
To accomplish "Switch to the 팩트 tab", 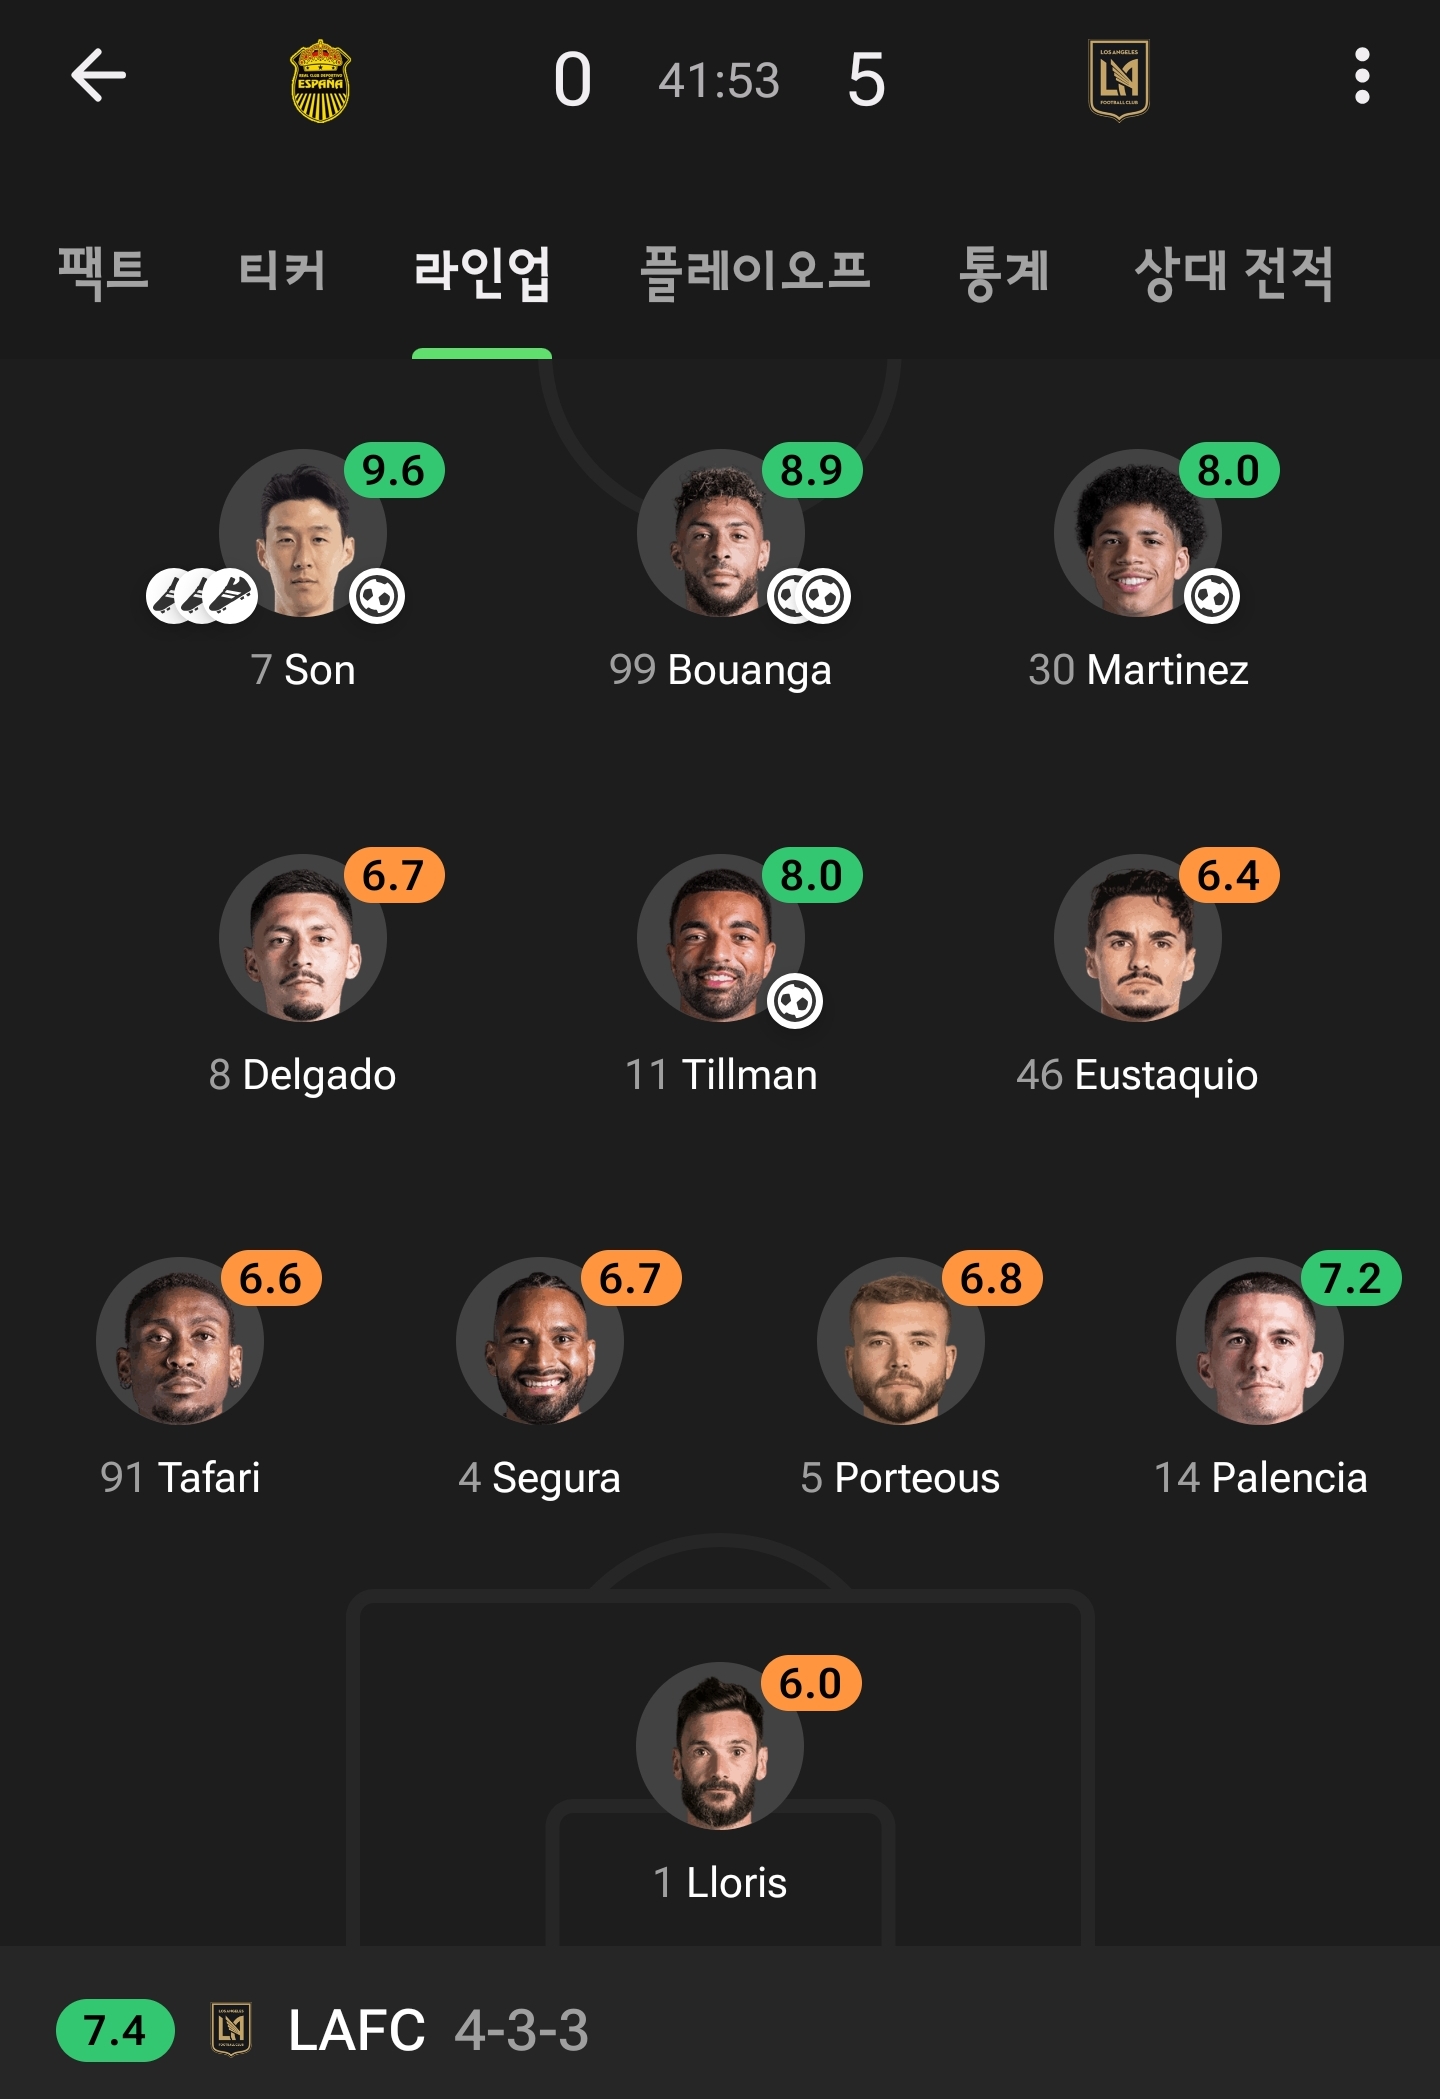I will (x=103, y=272).
